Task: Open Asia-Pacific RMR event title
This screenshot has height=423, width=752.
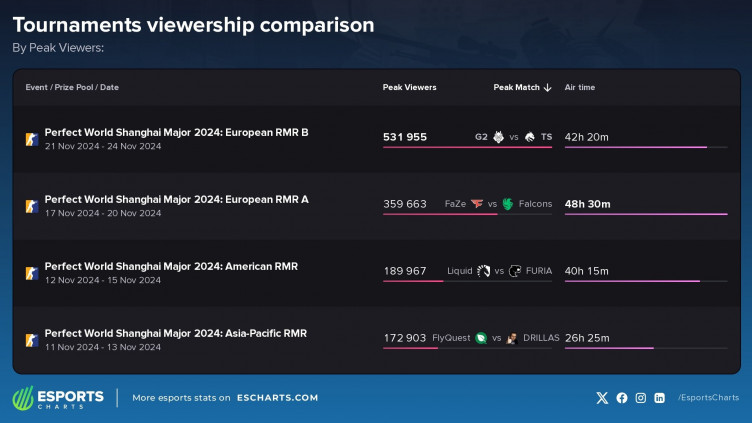Action: [x=176, y=333]
